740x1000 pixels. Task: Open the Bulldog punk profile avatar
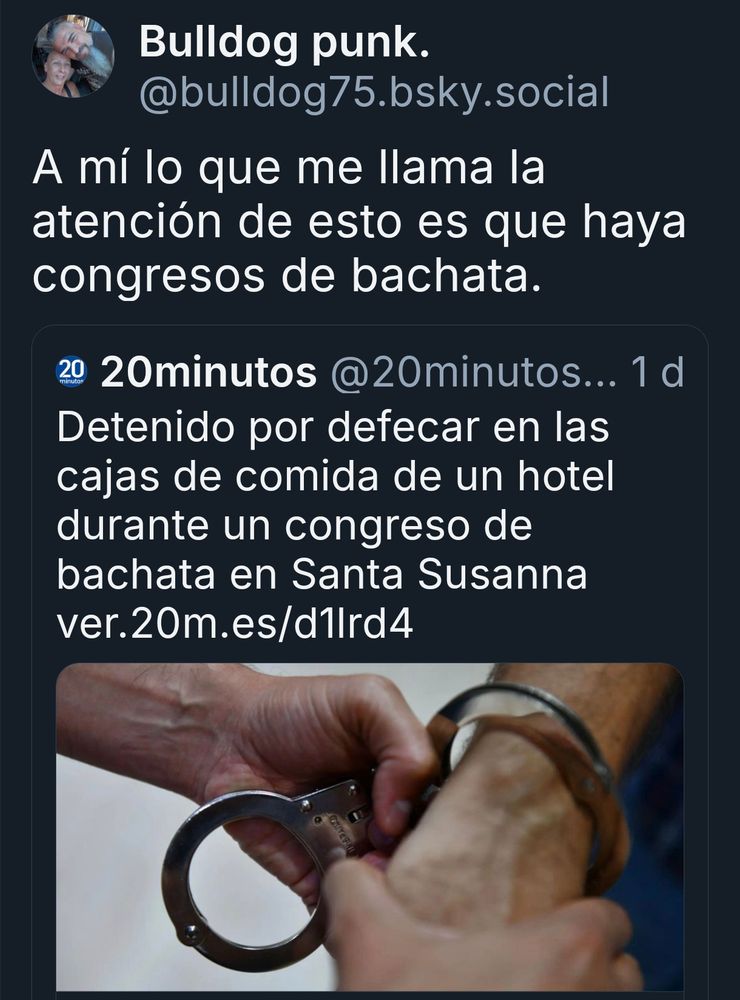tap(73, 56)
